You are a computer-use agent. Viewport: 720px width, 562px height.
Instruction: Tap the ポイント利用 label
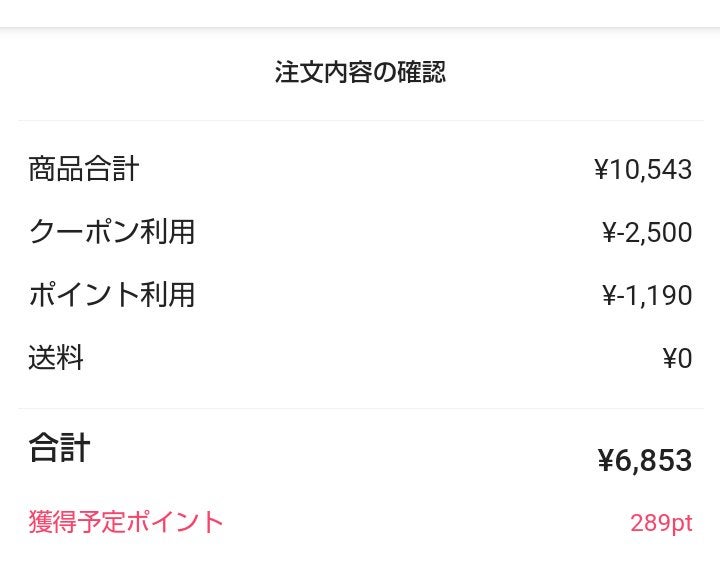pyautogui.click(x=111, y=295)
